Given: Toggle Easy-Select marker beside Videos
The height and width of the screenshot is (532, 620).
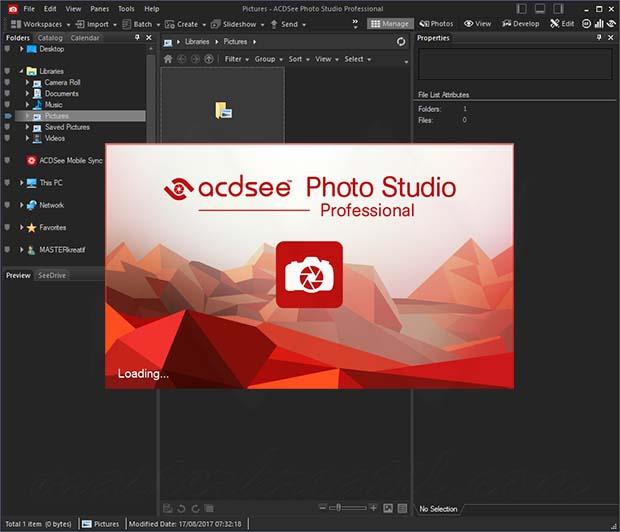Looking at the screenshot, I should [x=7, y=138].
